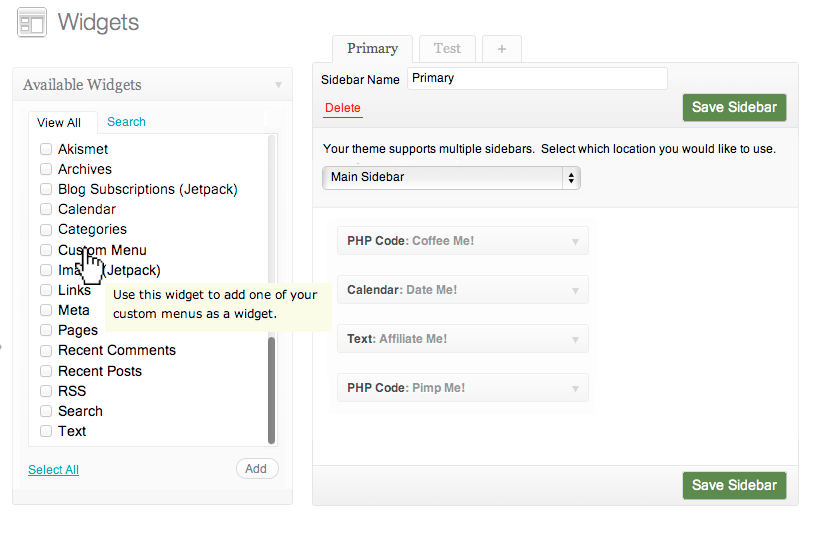Screen dimensions: 837x548
Task: Expand the PHP Code: Pimp Me! widget
Action: [x=575, y=388]
